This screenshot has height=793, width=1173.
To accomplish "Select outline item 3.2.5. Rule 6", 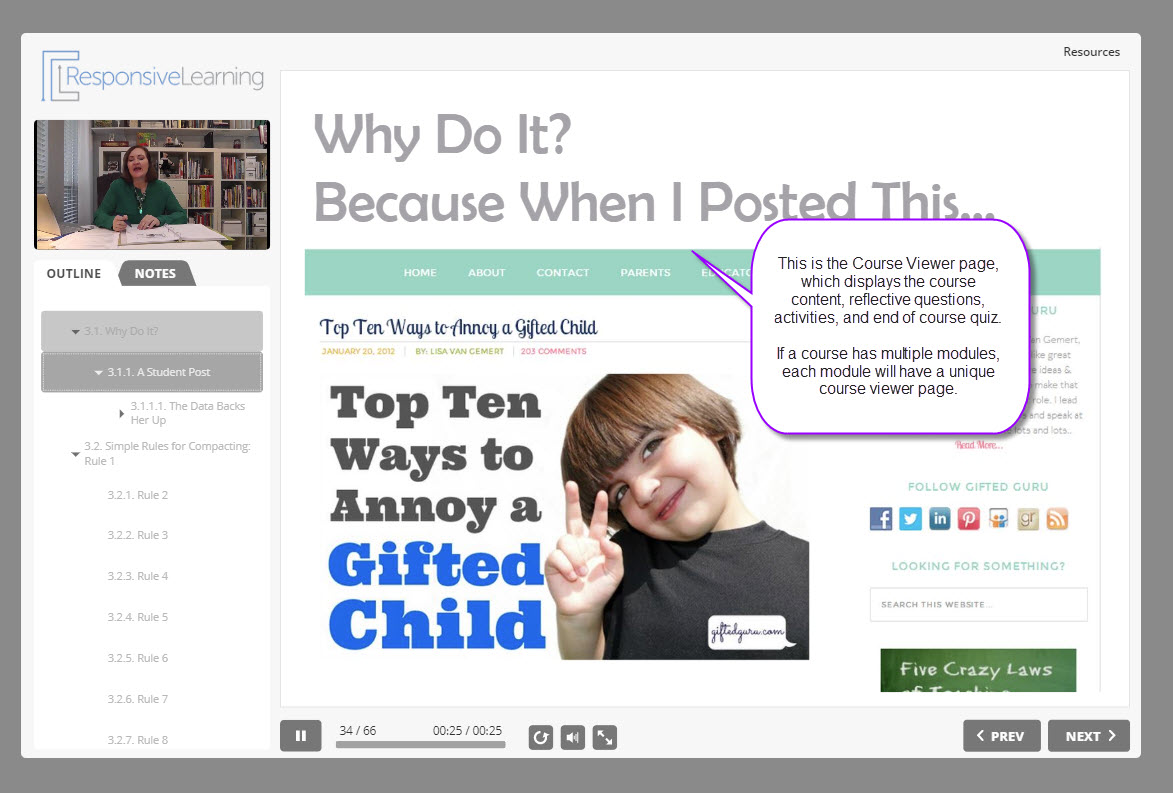I will [x=138, y=658].
